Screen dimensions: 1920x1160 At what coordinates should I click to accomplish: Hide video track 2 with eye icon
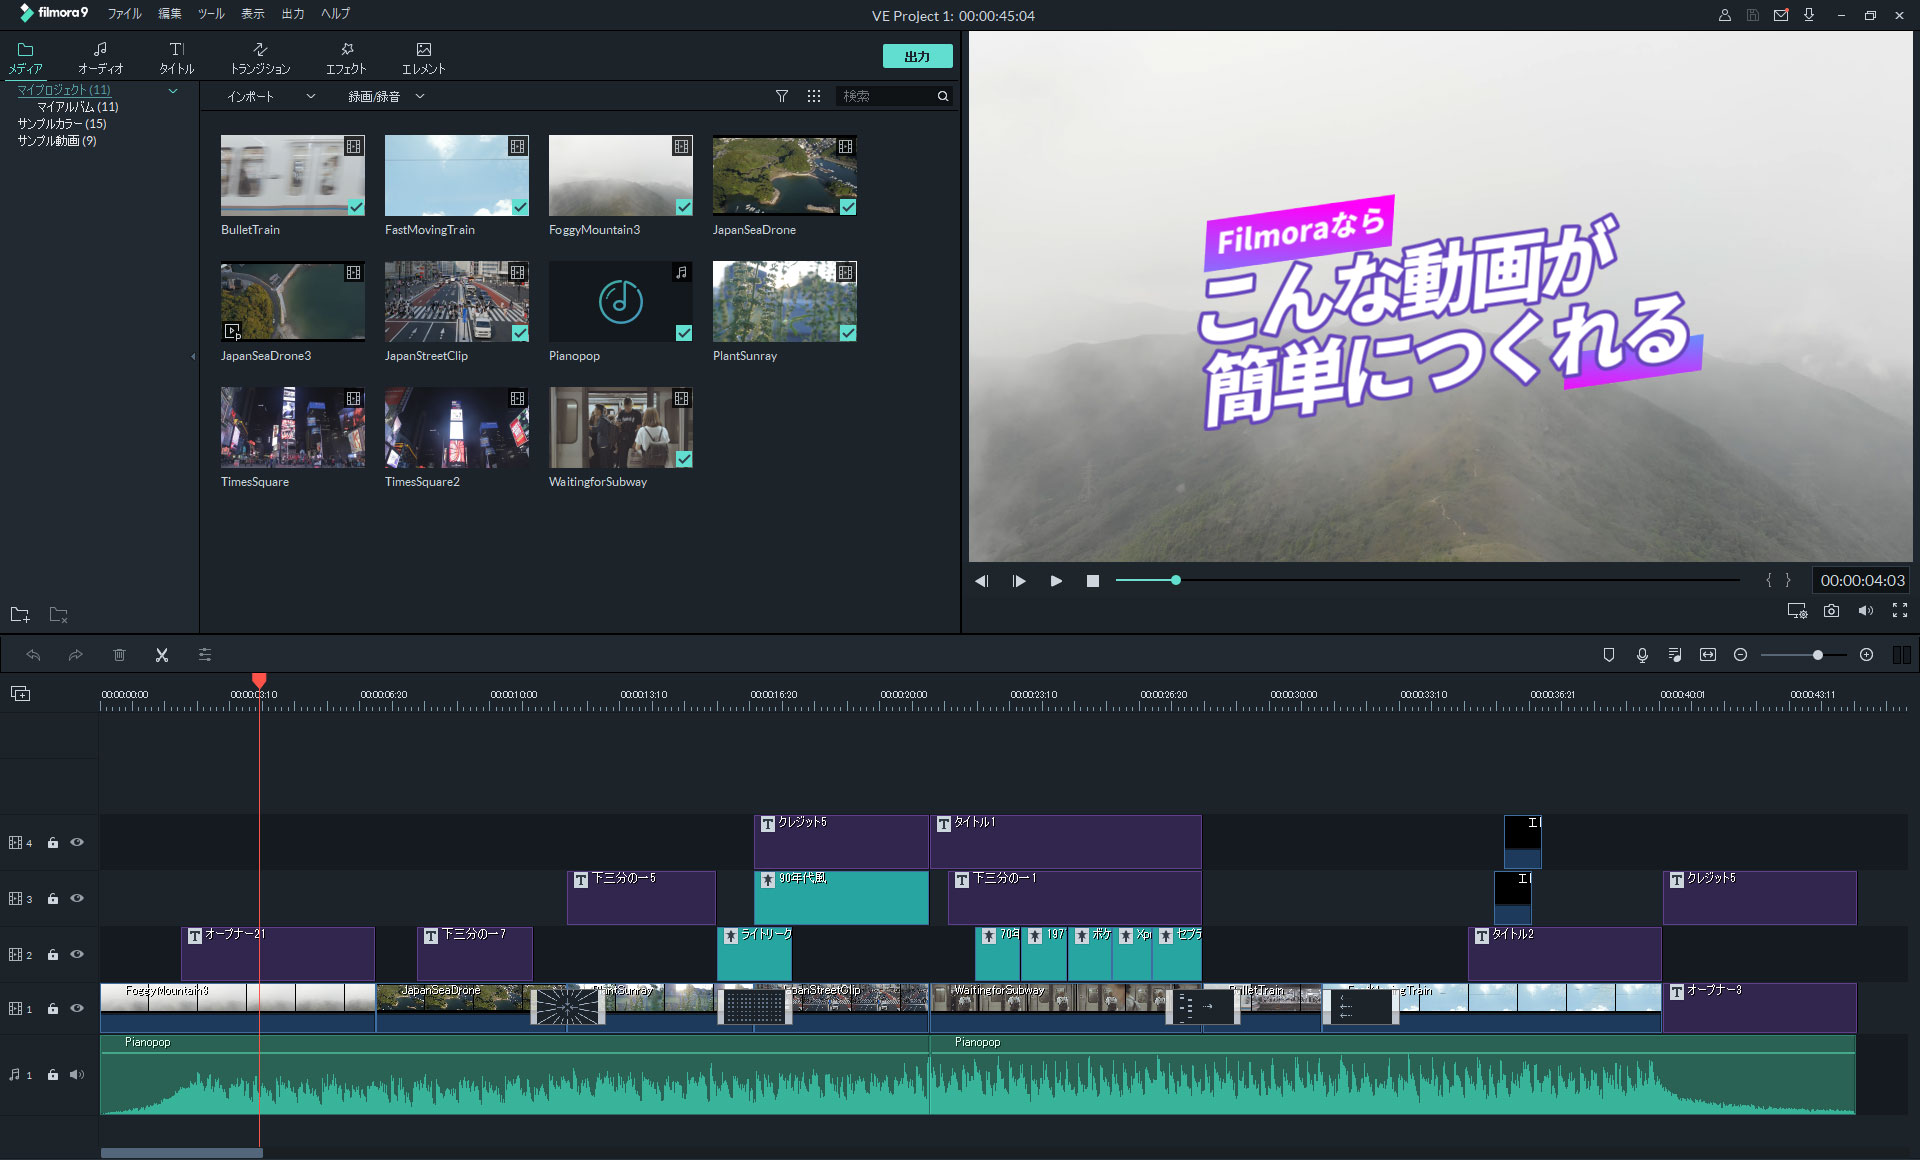tap(77, 954)
